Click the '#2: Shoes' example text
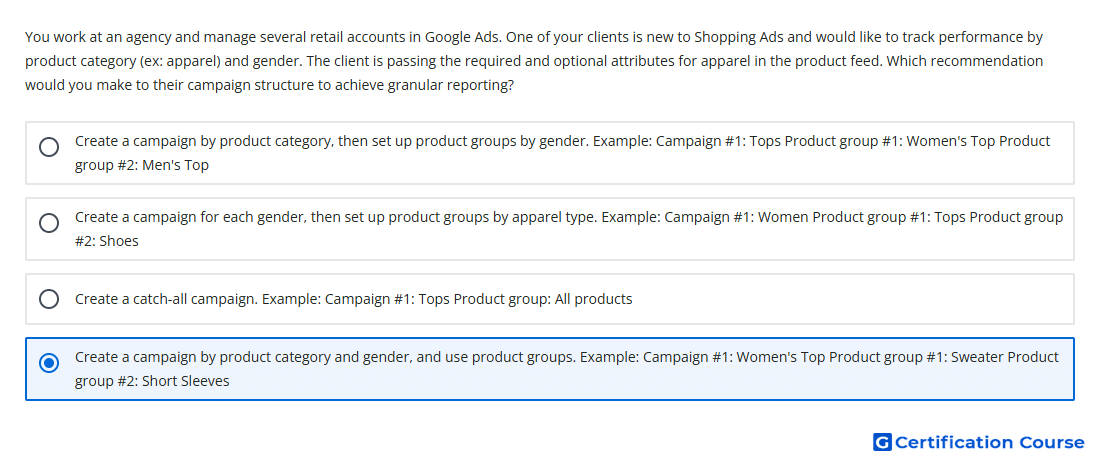 click(107, 241)
